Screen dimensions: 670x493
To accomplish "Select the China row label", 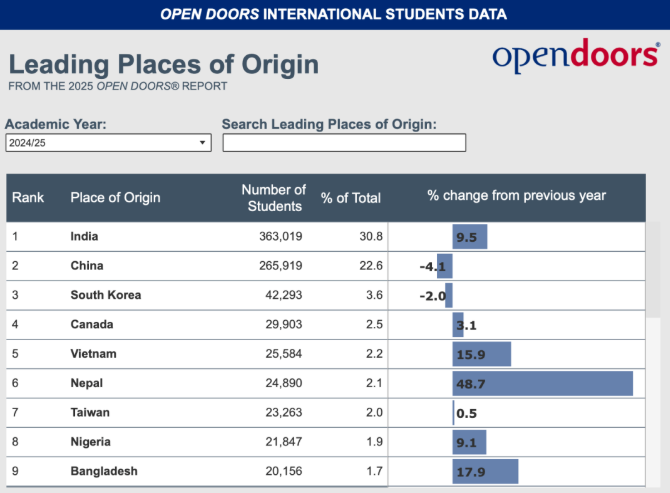I will [87, 266].
